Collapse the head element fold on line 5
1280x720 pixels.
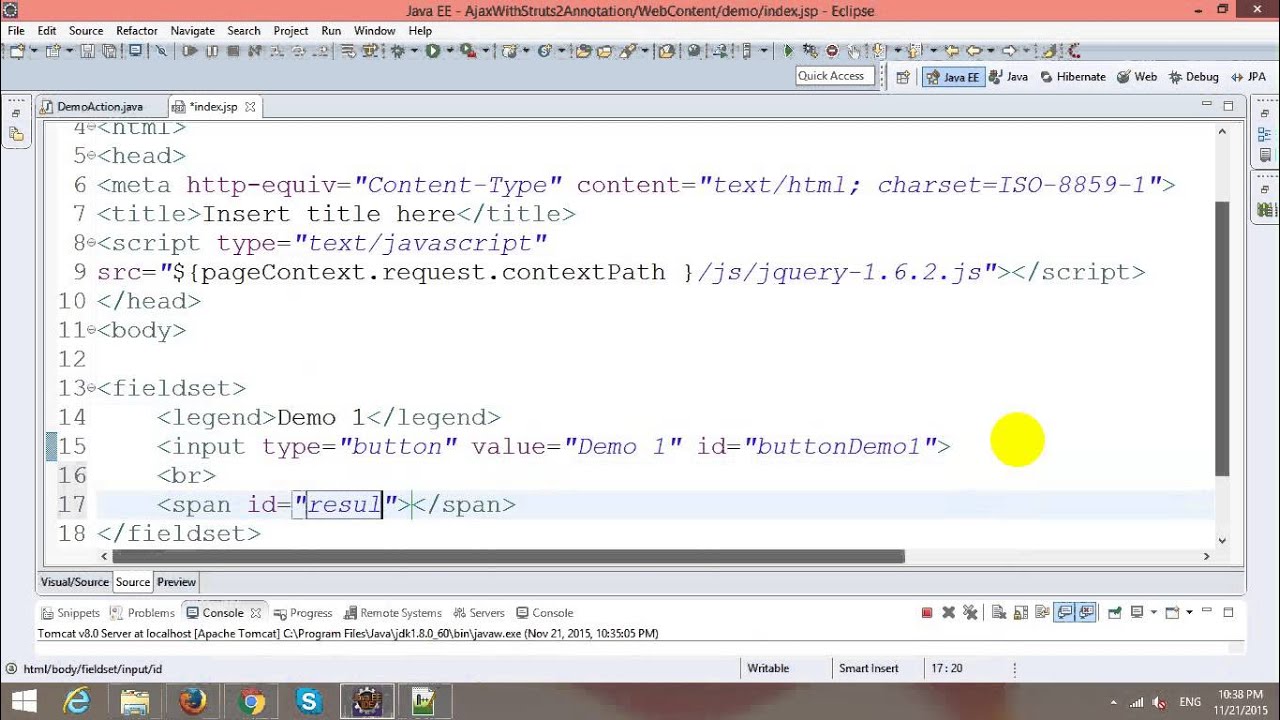[91, 155]
